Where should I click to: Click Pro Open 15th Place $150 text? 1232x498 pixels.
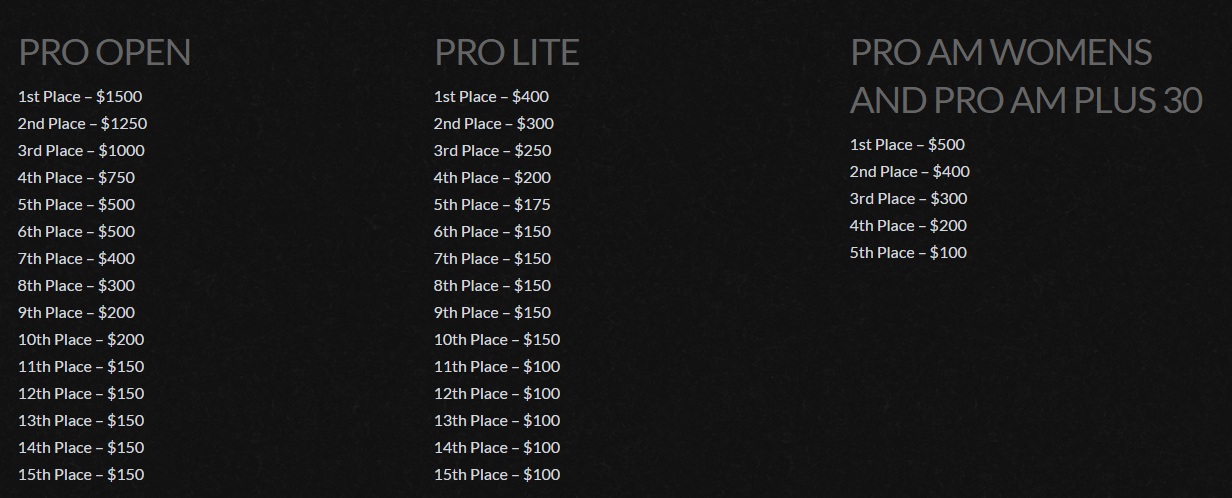click(x=81, y=475)
